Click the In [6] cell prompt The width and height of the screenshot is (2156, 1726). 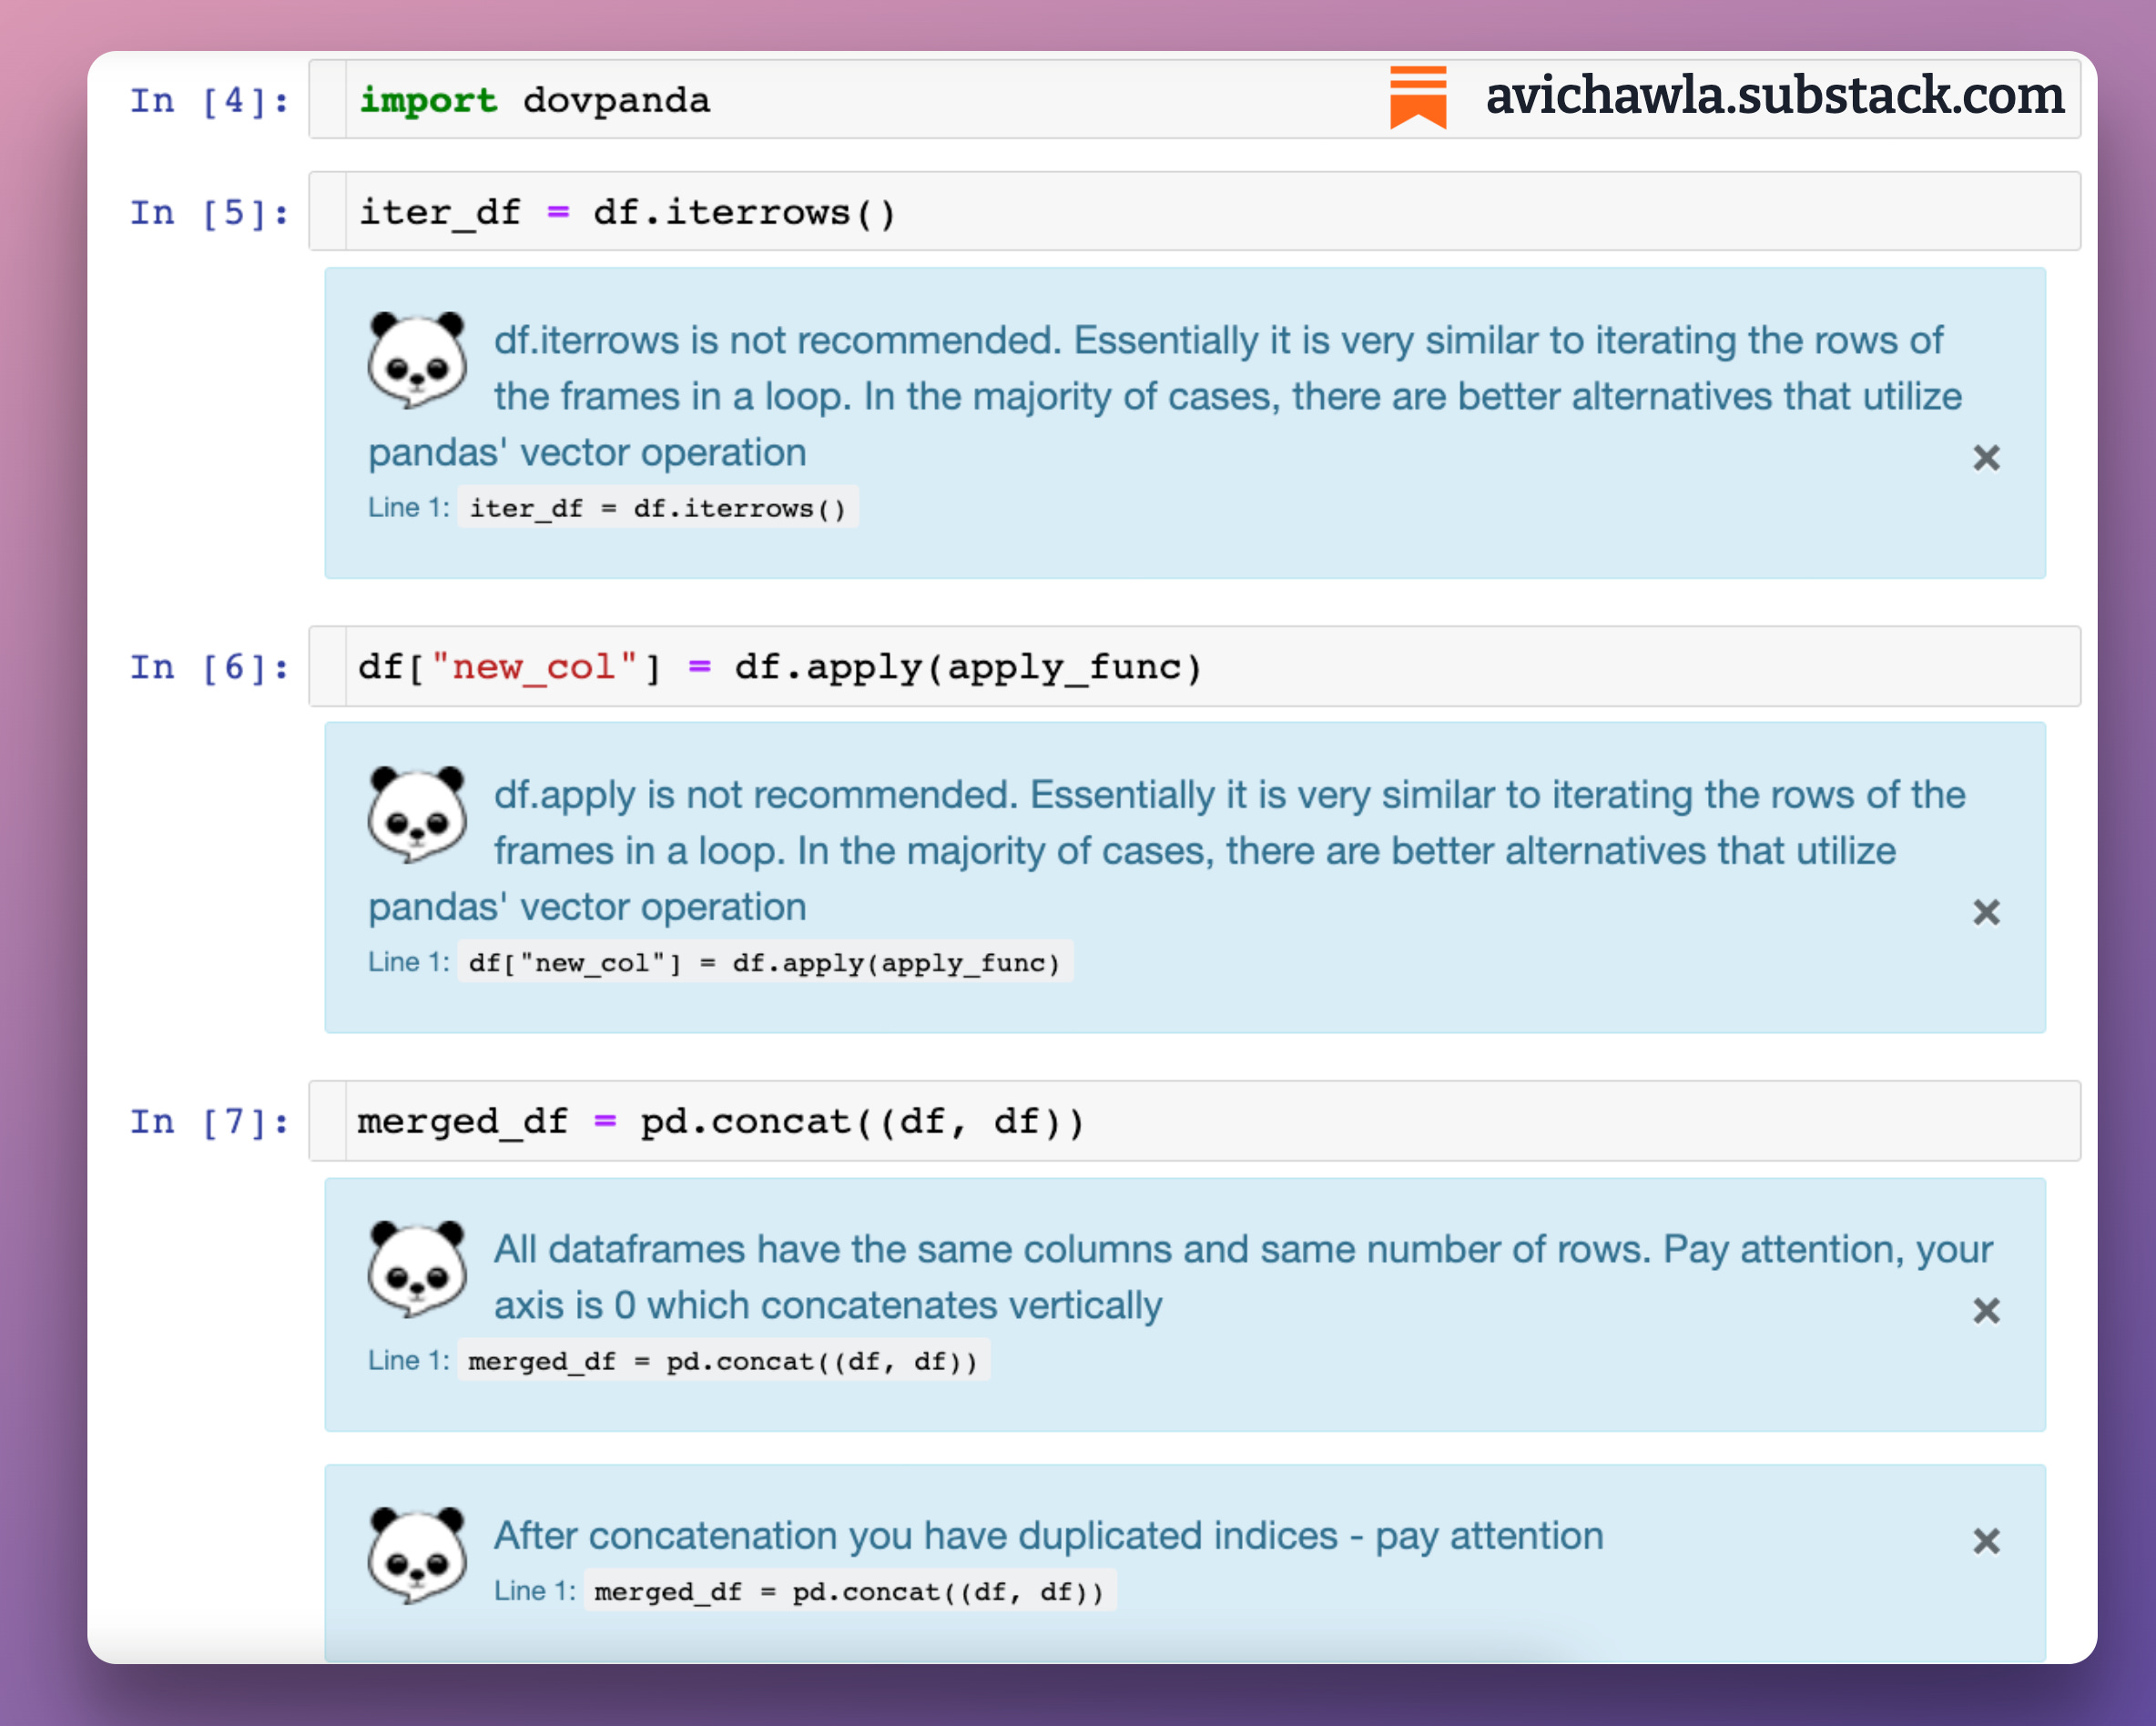point(209,667)
